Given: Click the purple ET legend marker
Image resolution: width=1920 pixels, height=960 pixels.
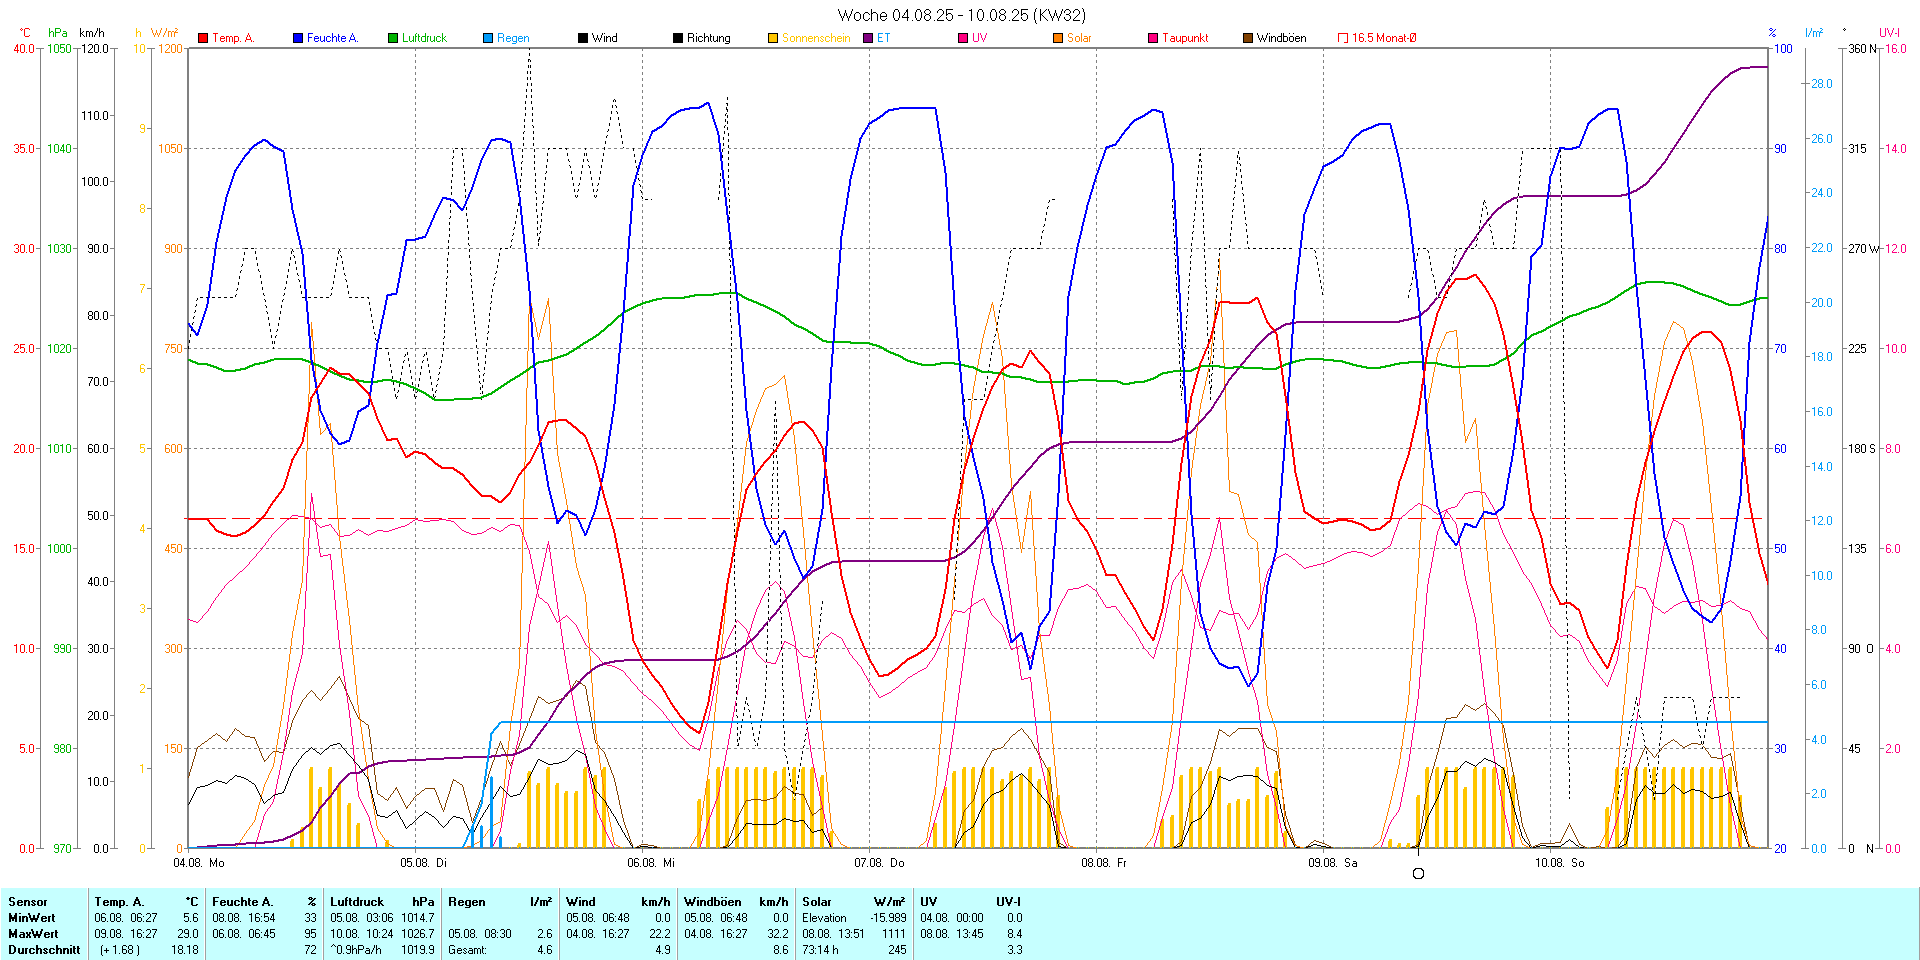Looking at the screenshot, I should [x=868, y=38].
